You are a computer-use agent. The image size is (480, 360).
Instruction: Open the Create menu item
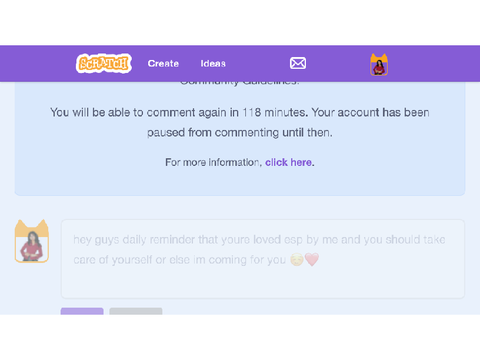(163, 63)
